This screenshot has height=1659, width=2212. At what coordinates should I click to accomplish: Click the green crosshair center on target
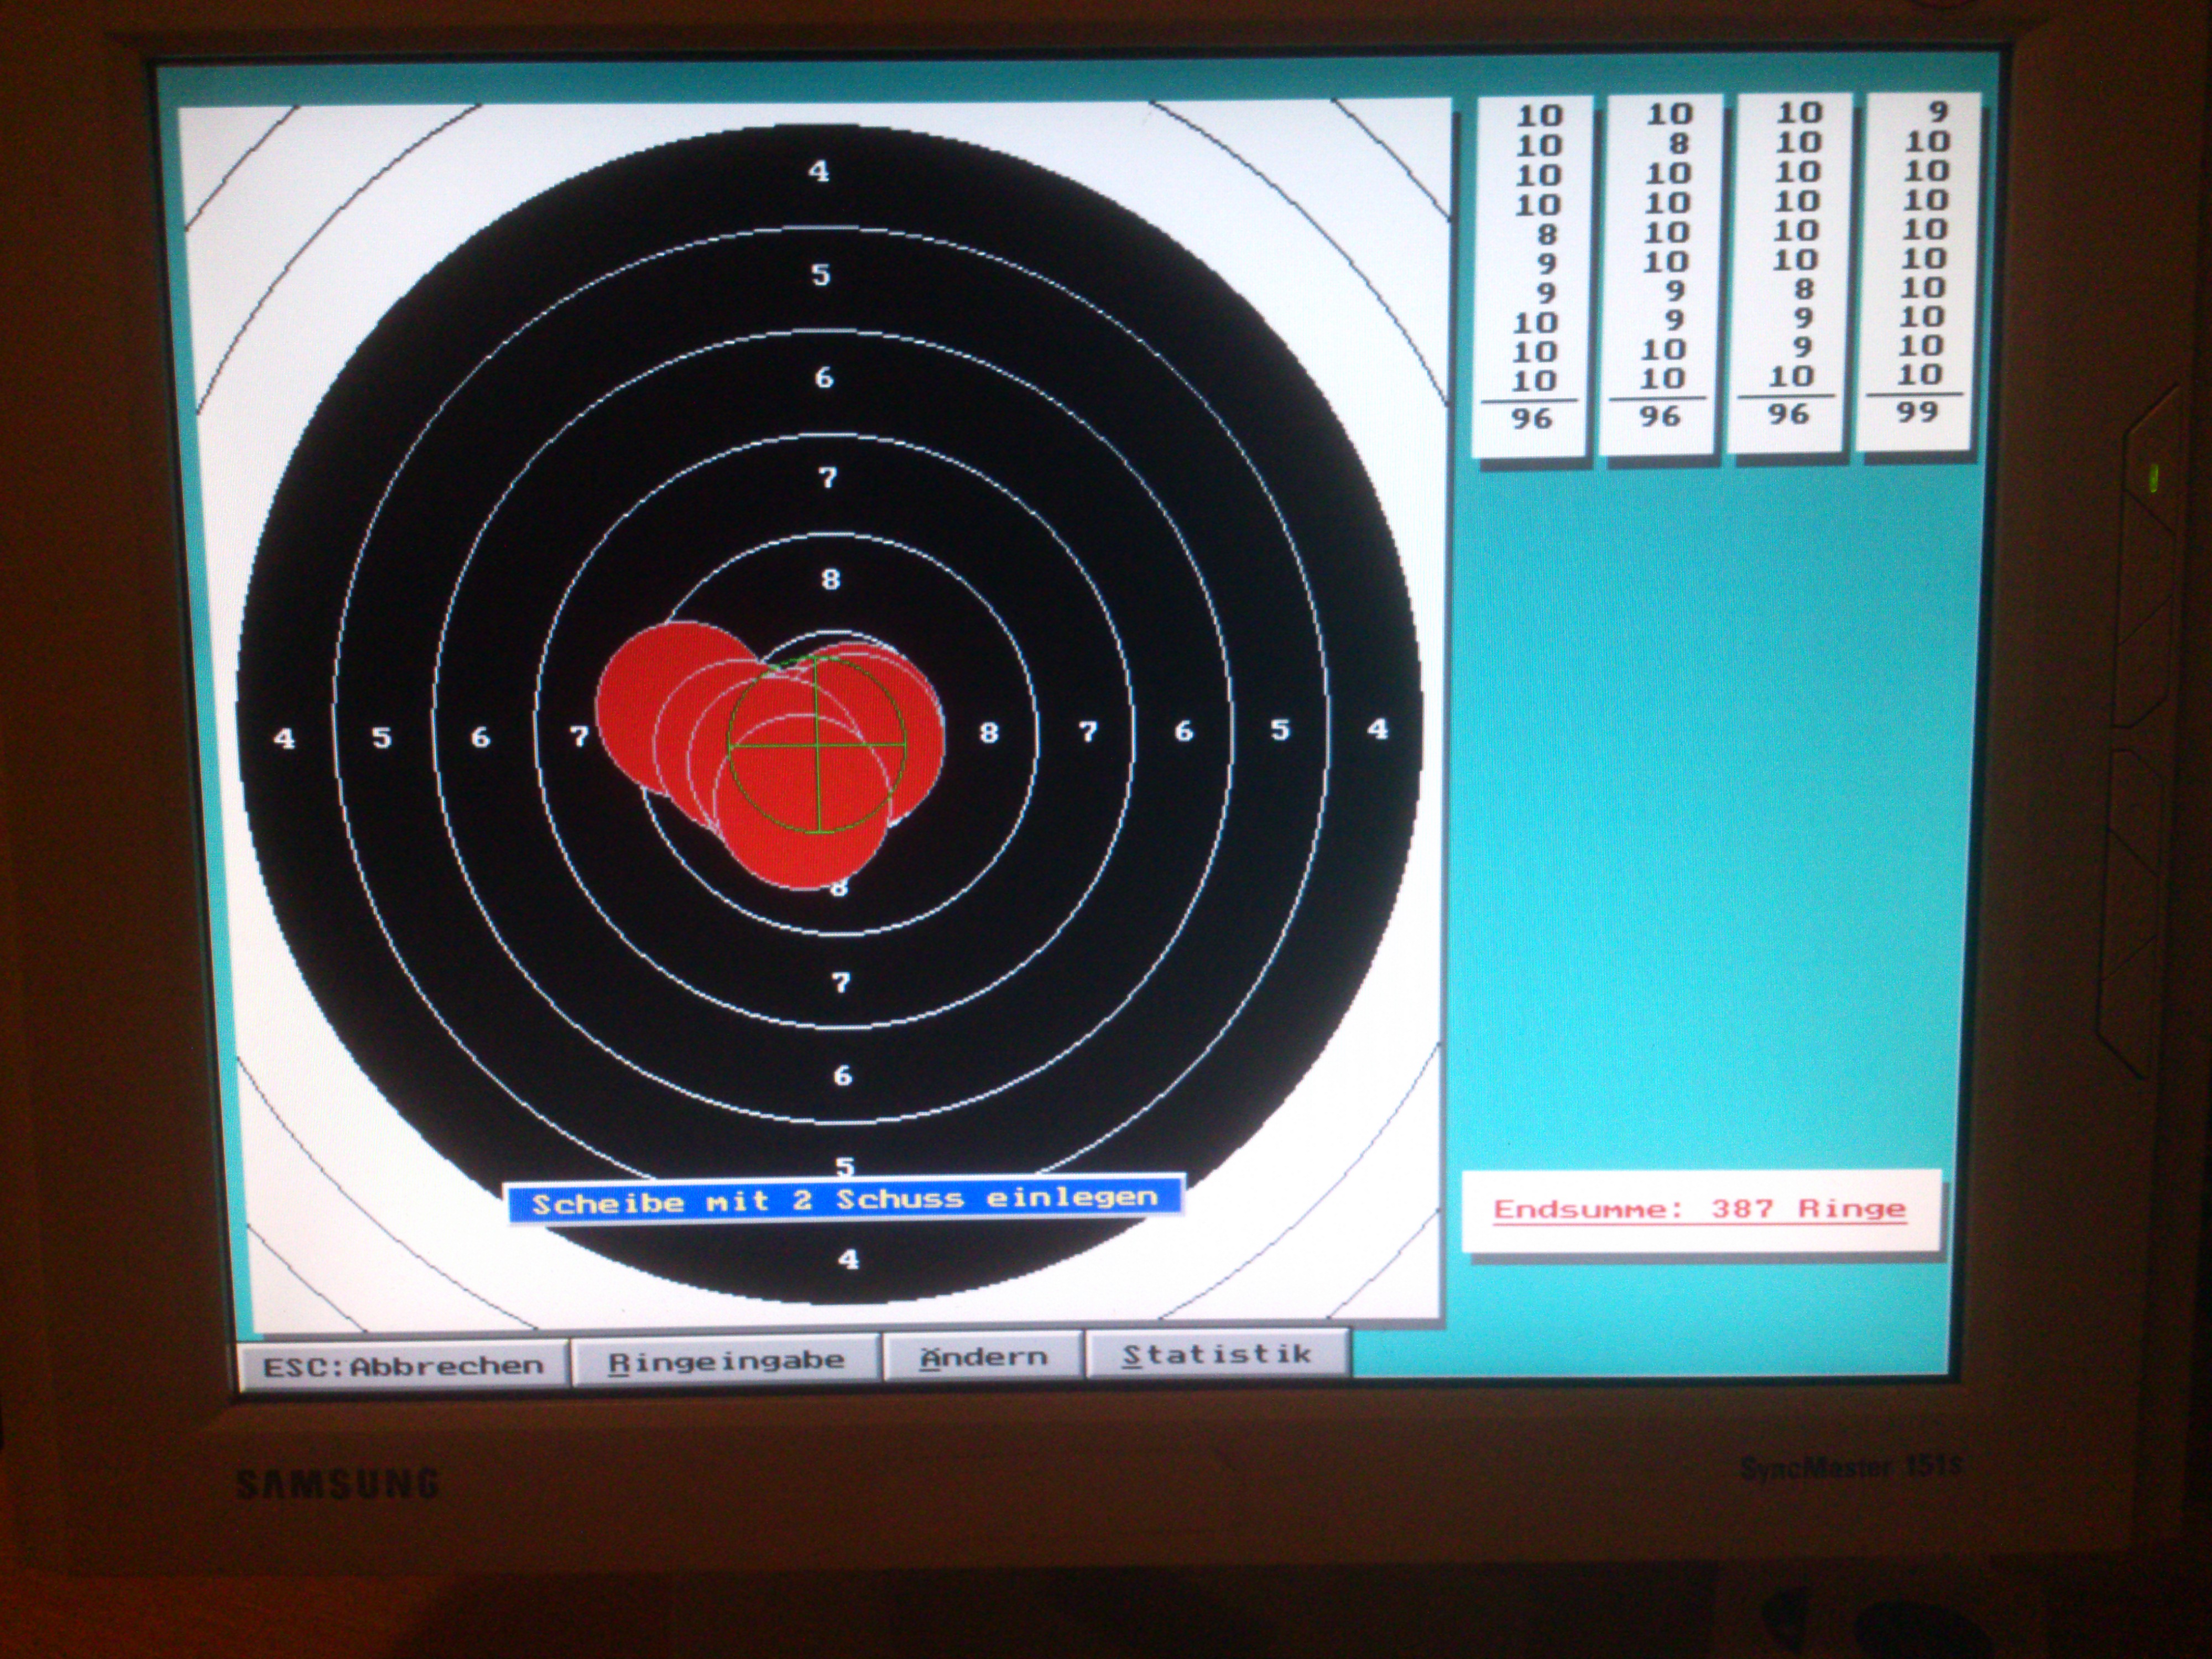pyautogui.click(x=818, y=746)
